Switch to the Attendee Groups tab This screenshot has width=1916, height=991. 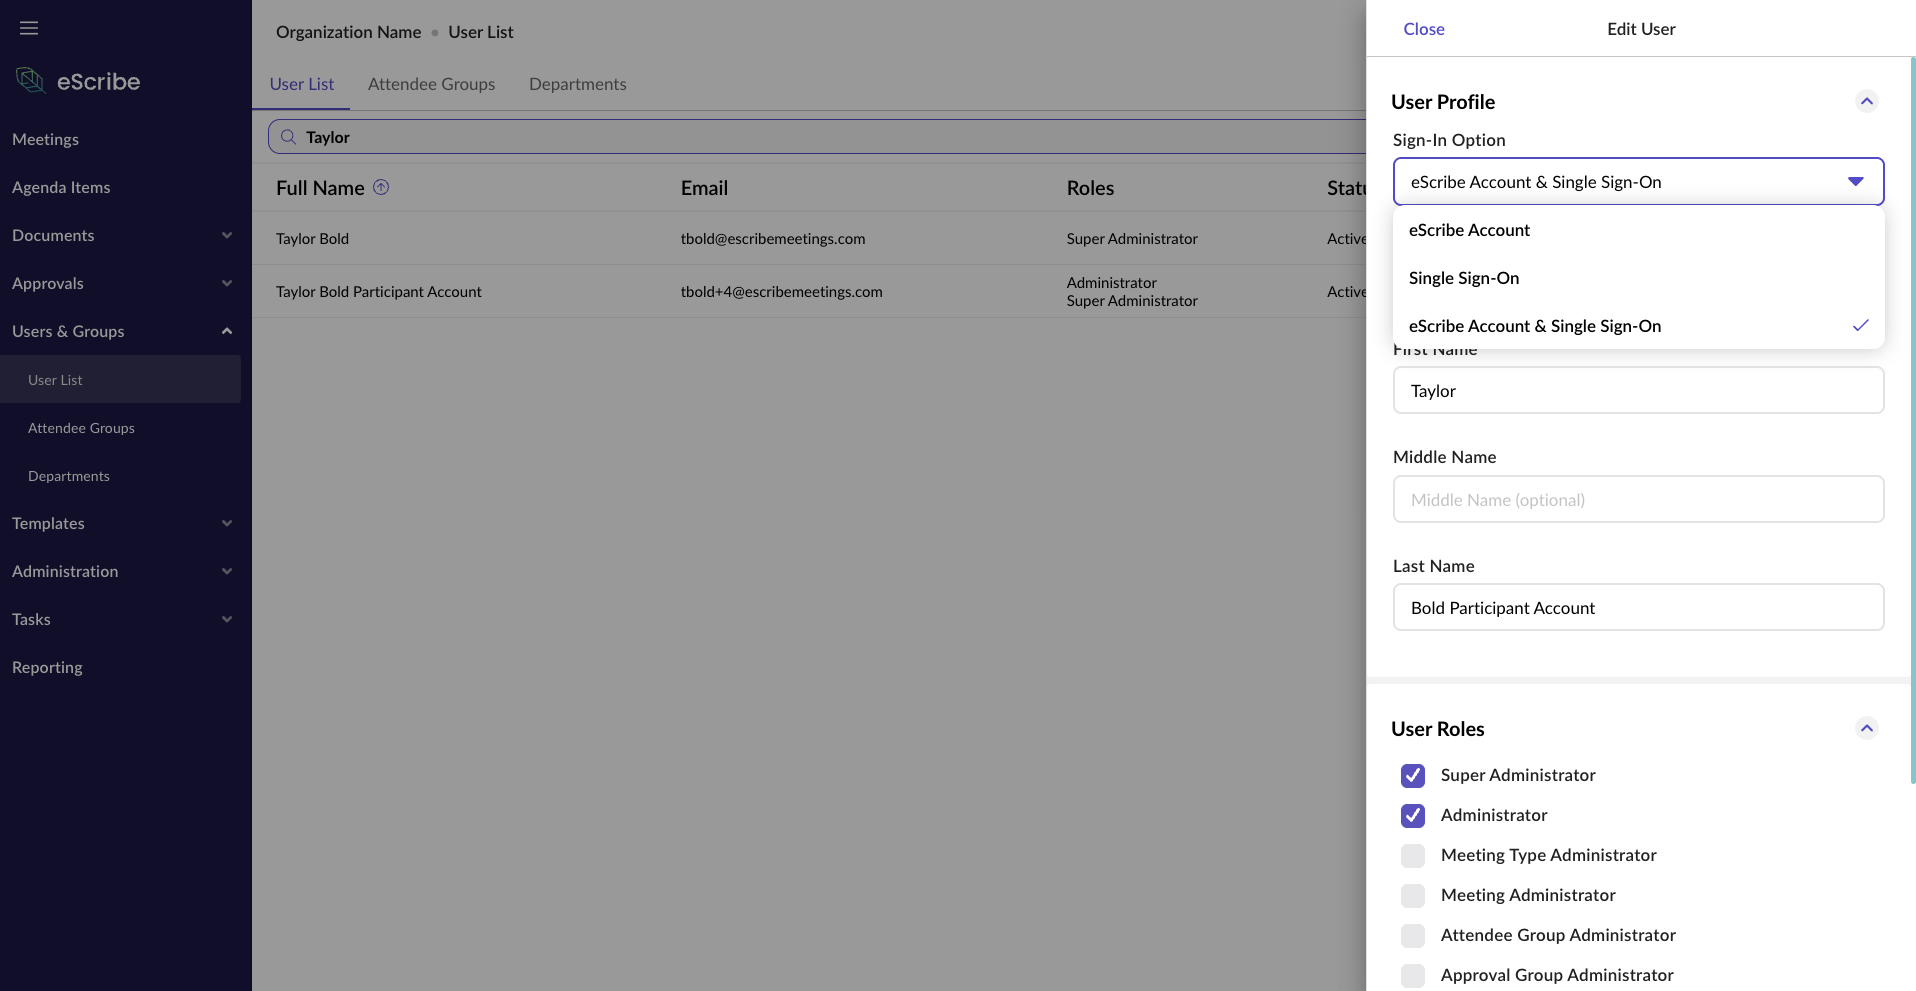(431, 84)
